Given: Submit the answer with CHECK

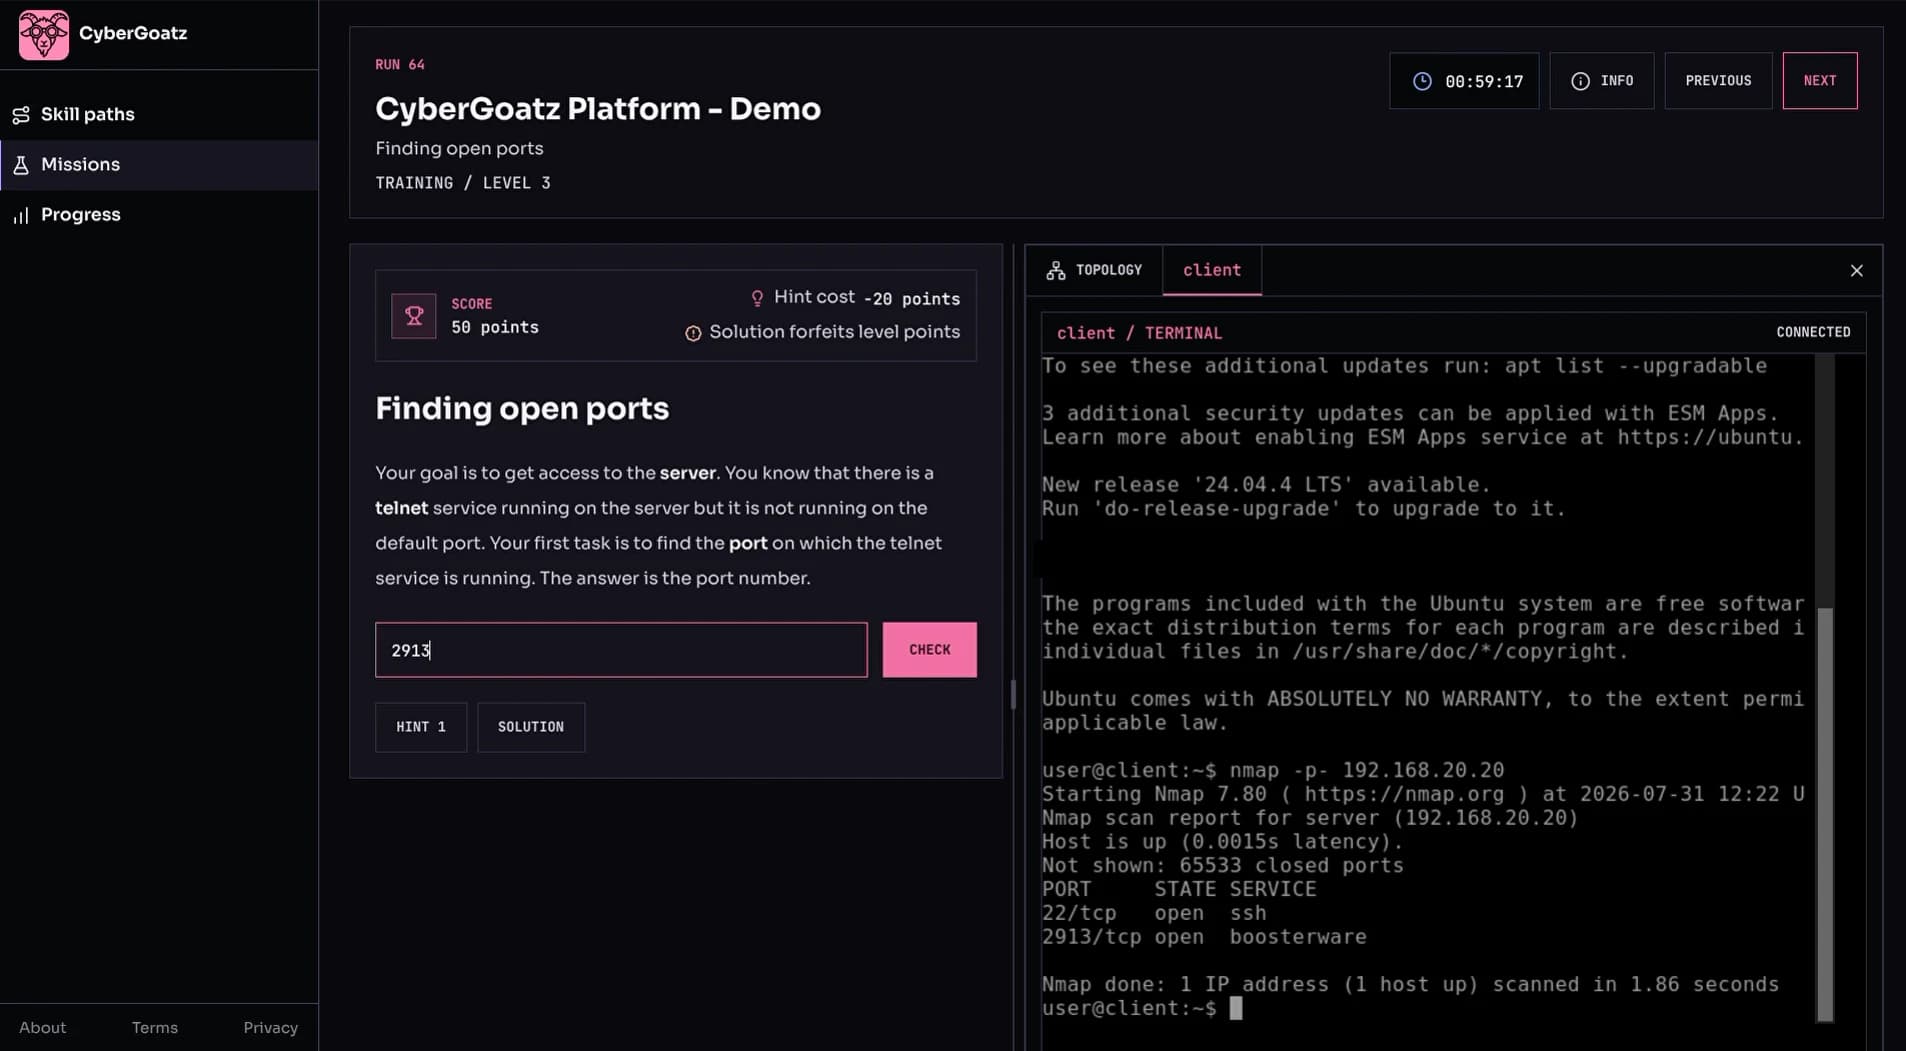Looking at the screenshot, I should pos(929,650).
